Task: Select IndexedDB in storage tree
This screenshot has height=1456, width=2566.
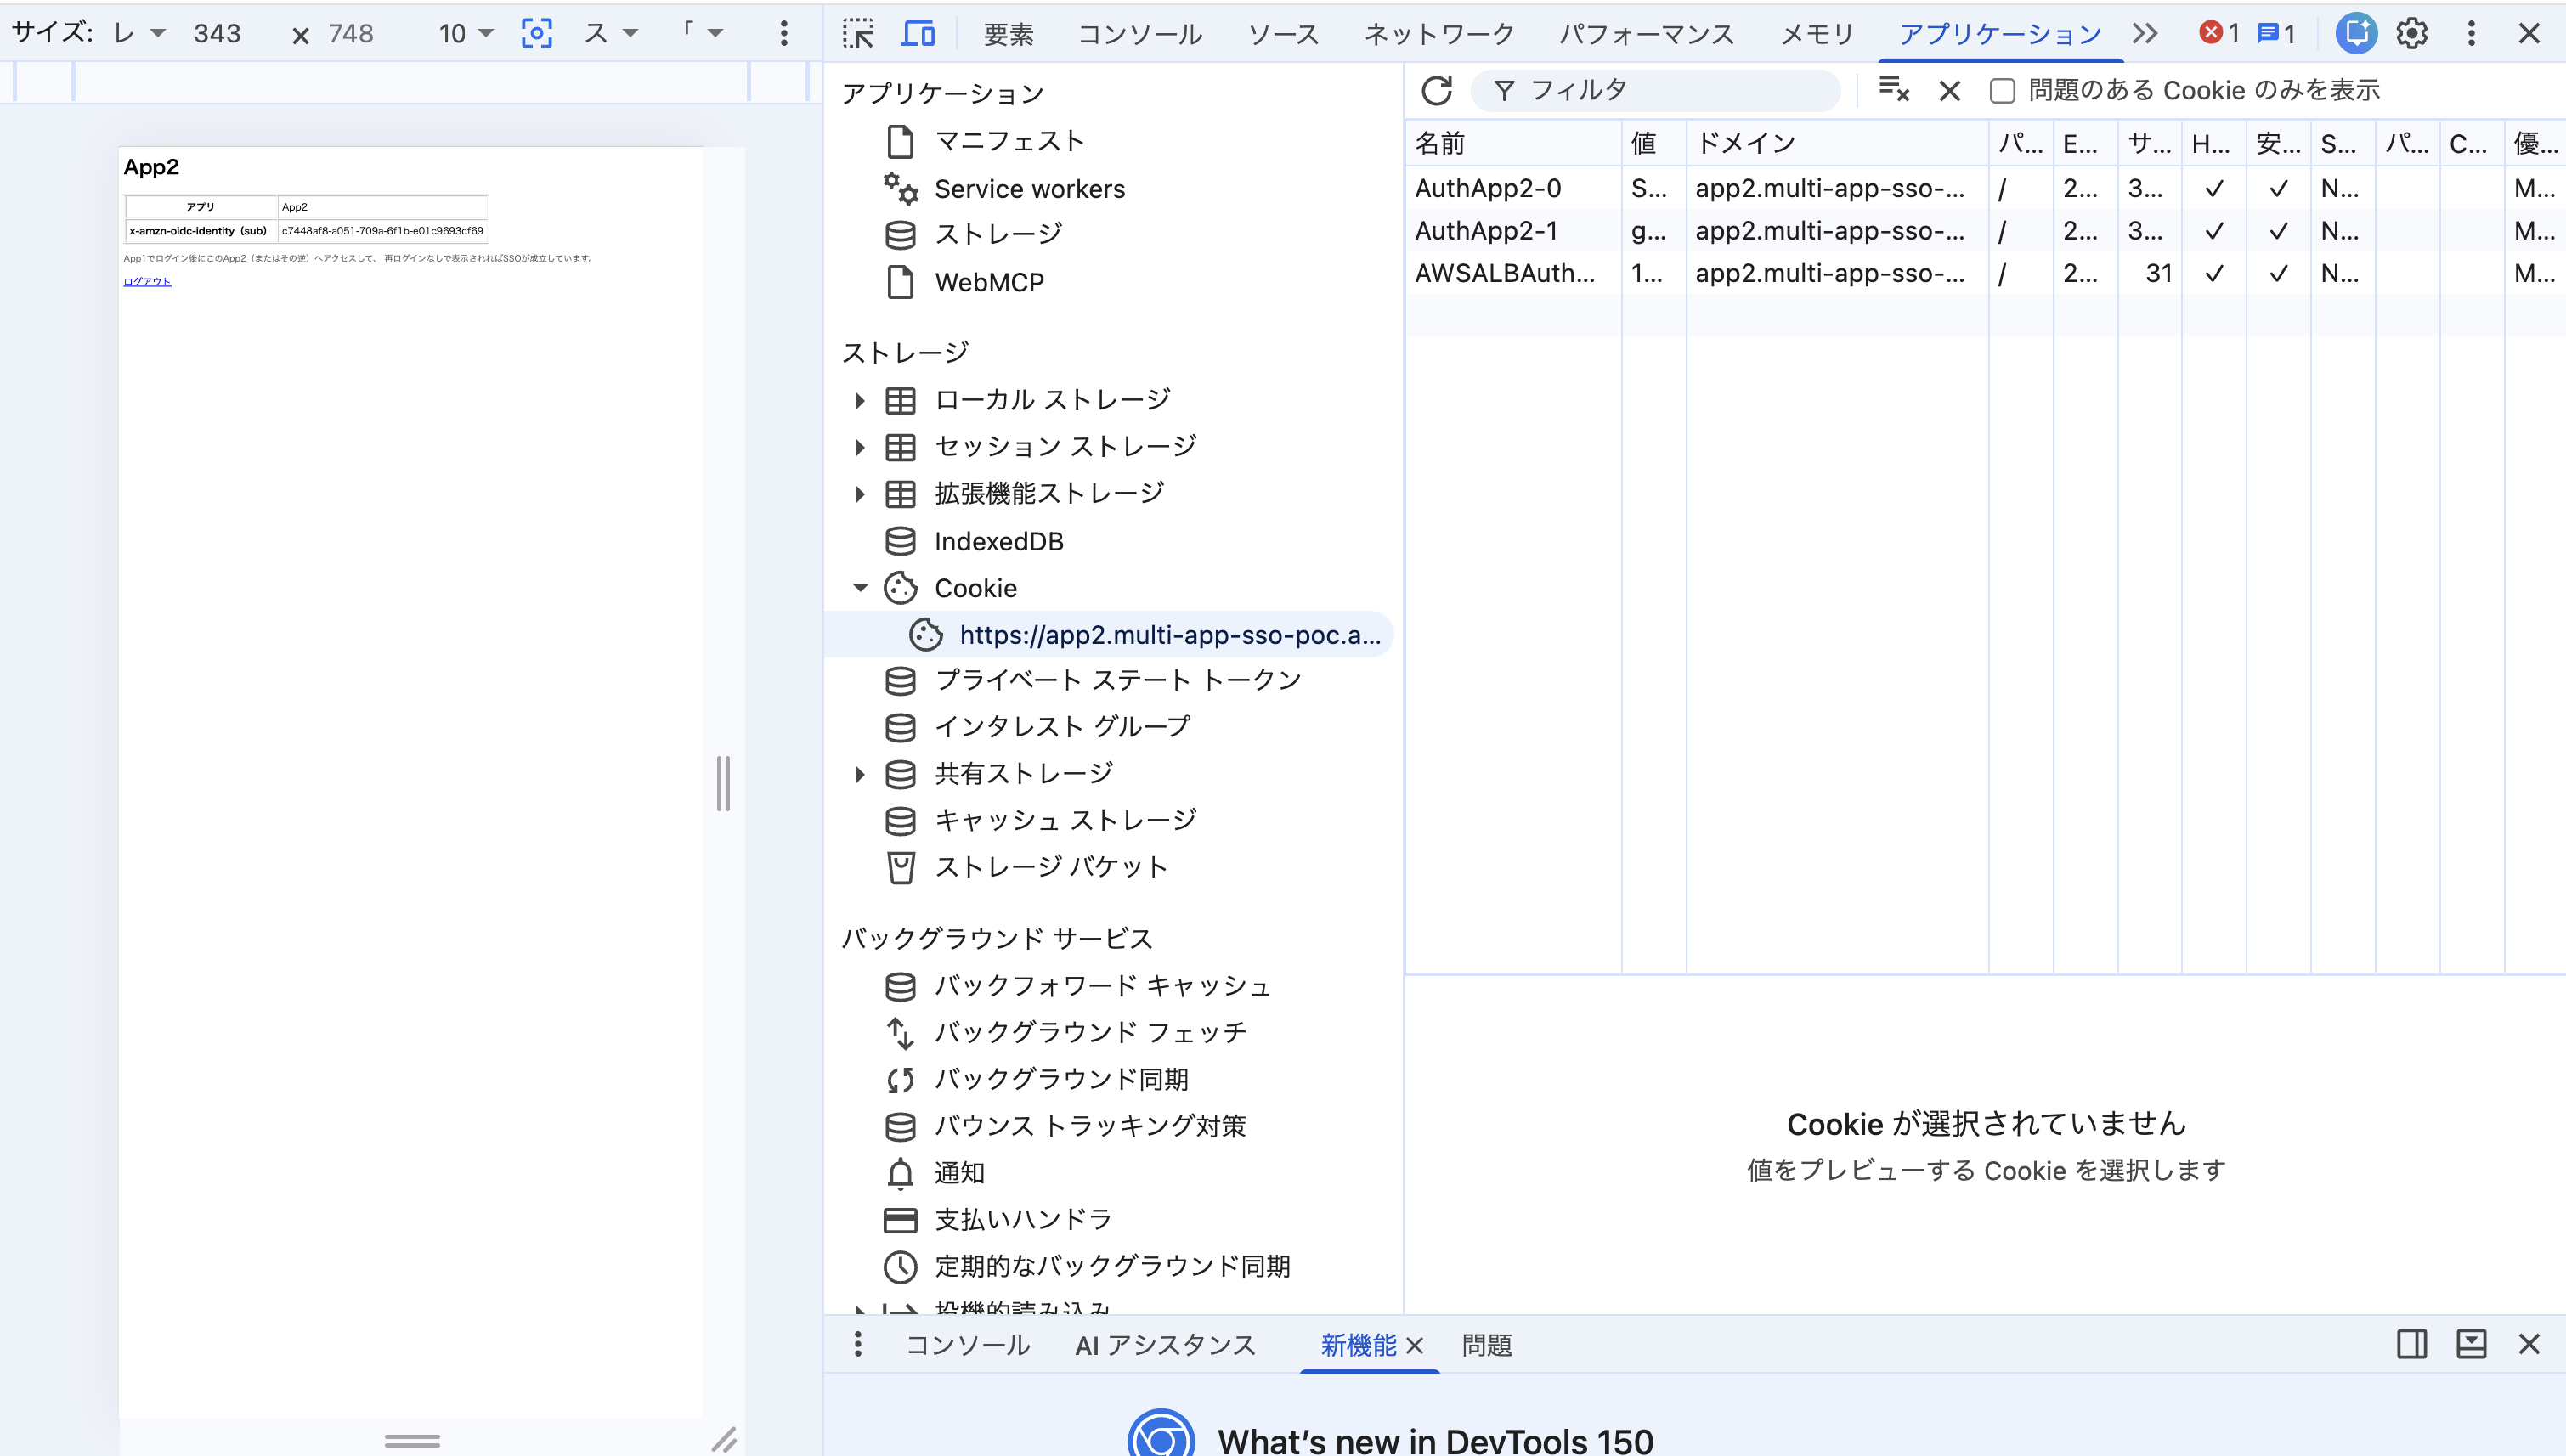Action: click(974, 542)
